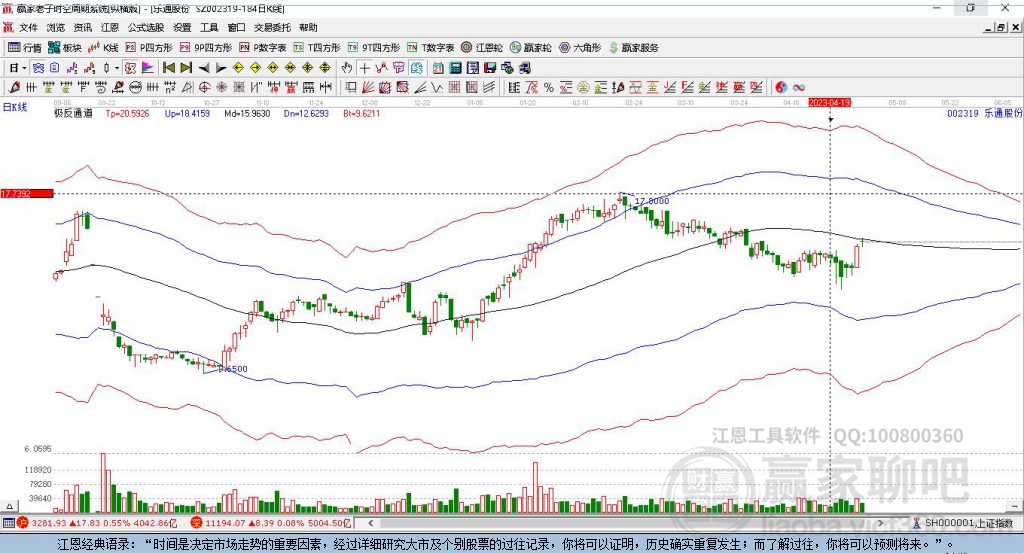Open the 赢家轮 wheel tool
The image size is (1024, 554).
pos(530,48)
